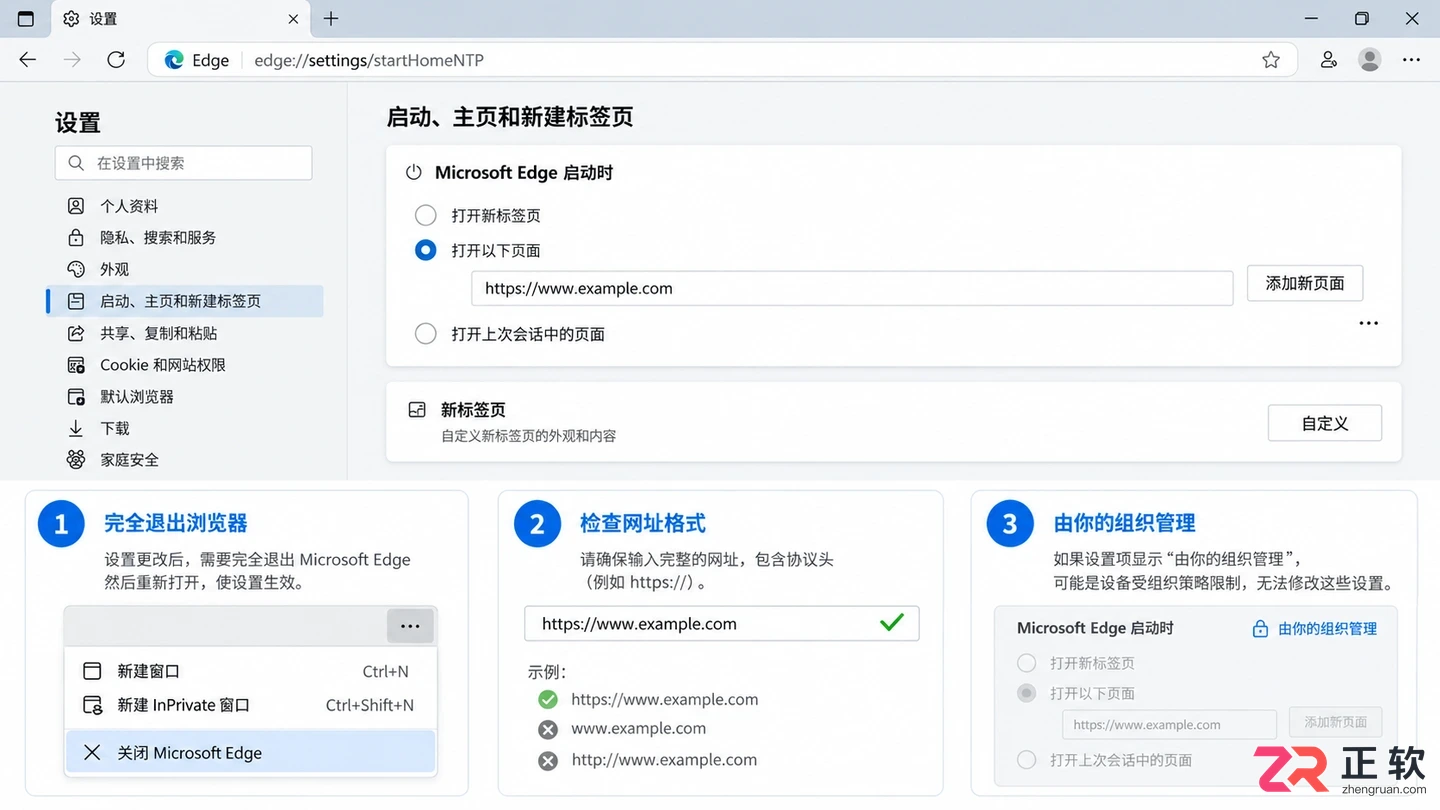The width and height of the screenshot is (1440, 810).
Task: Open 默认浏览器 settings
Action: (x=185, y=397)
